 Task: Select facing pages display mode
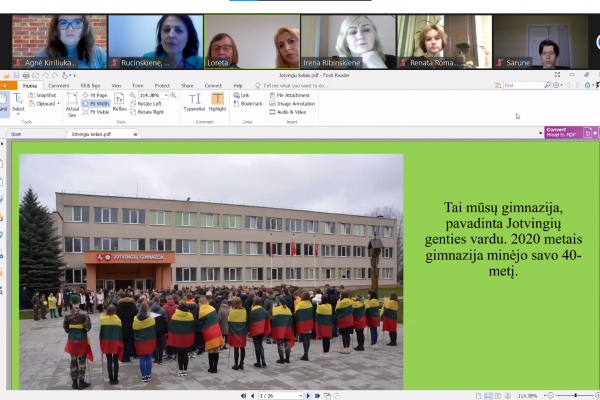(498, 396)
